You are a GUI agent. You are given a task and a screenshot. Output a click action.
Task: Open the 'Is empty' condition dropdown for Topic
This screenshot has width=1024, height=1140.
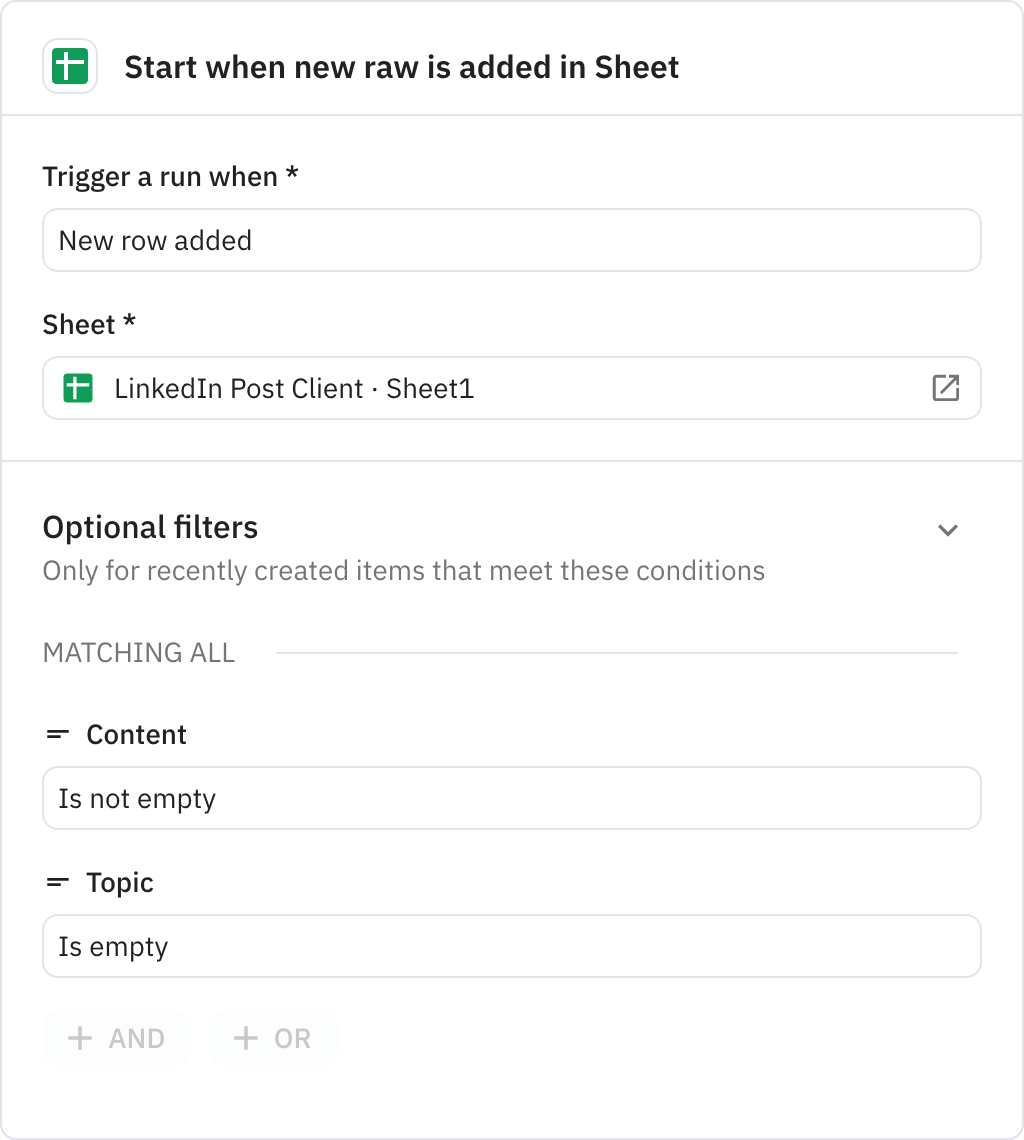pyautogui.click(x=512, y=946)
